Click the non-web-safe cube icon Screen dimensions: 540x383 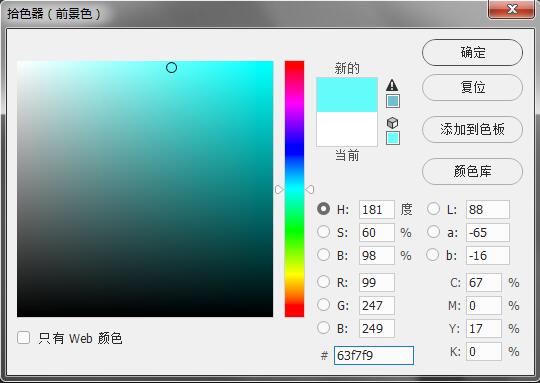pos(392,123)
